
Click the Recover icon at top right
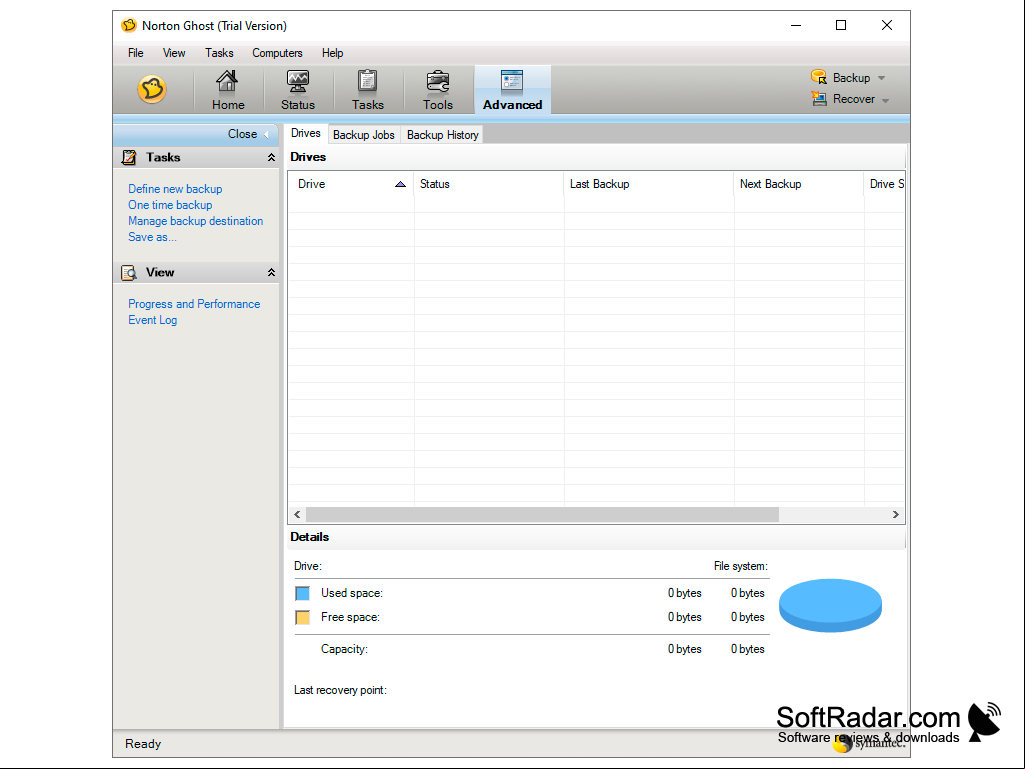818,99
